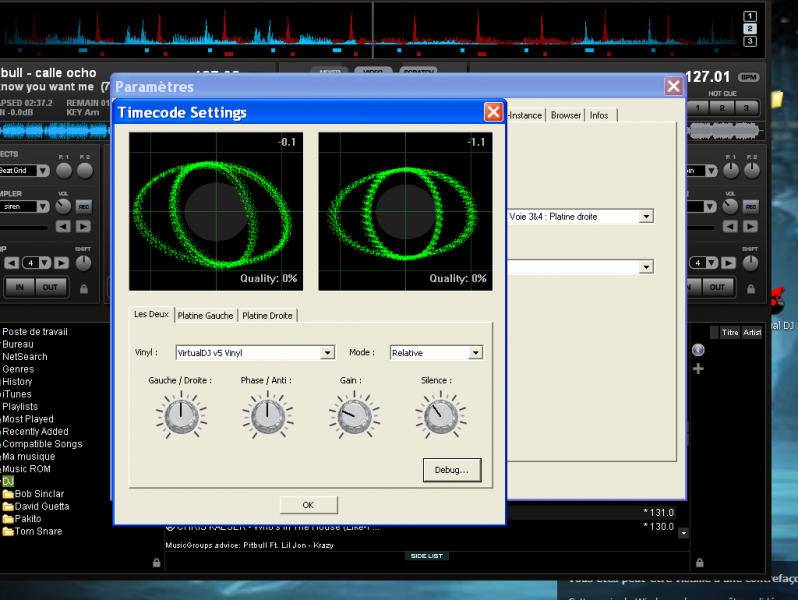Close the Timecode Settings dialog
798x600 pixels.
pyautogui.click(x=493, y=112)
